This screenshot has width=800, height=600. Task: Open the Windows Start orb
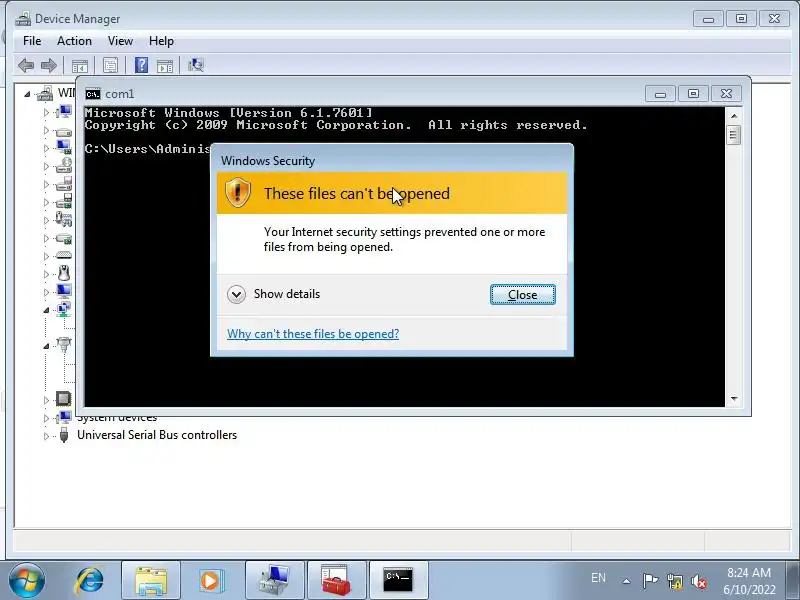[27, 581]
